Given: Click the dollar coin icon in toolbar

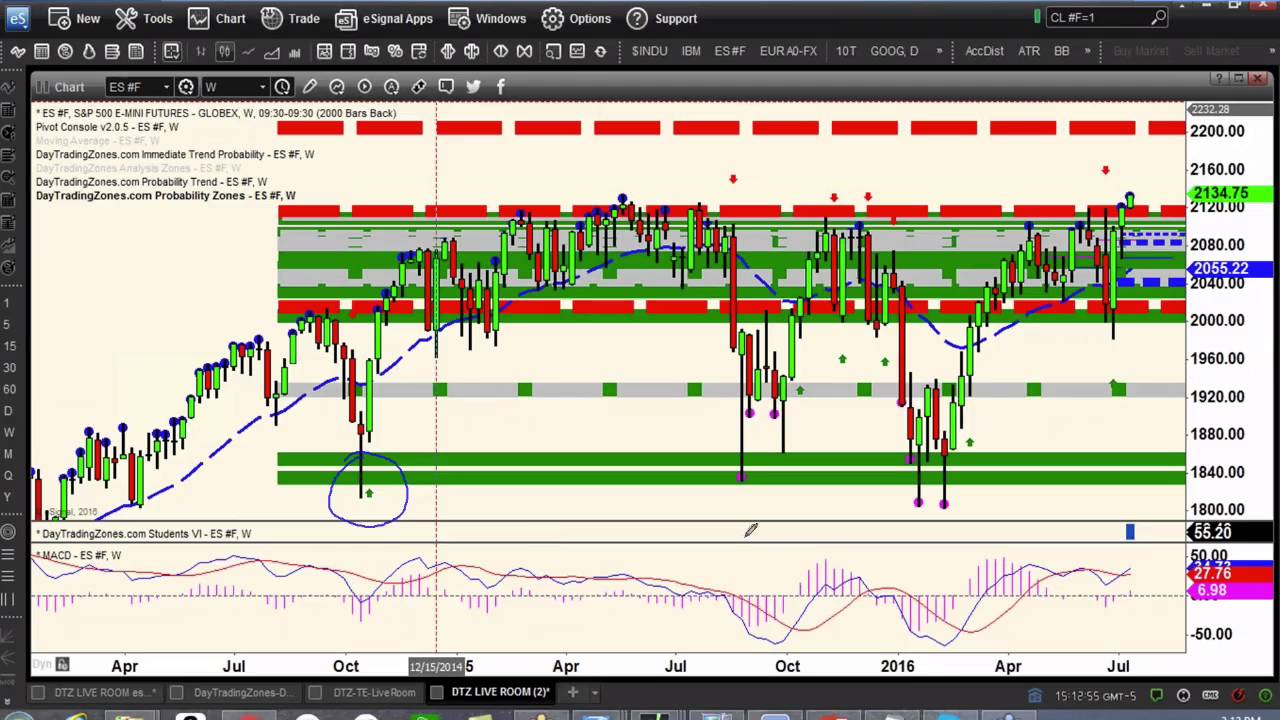Looking at the screenshot, I should point(65,51).
